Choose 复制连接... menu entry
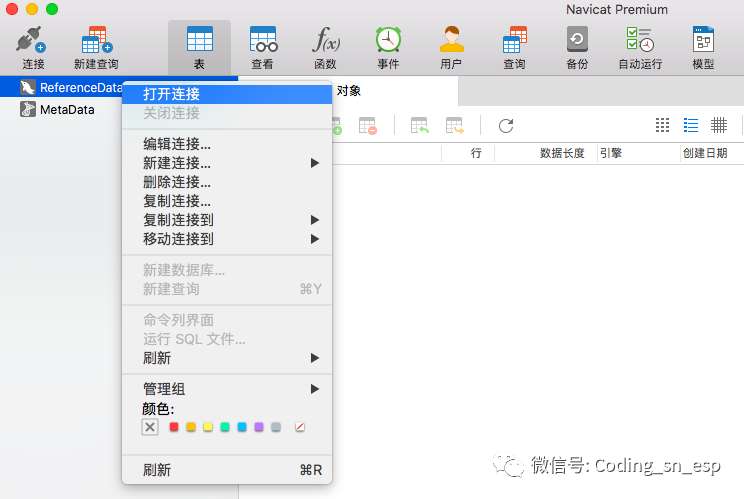The width and height of the screenshot is (744, 499). click(227, 201)
